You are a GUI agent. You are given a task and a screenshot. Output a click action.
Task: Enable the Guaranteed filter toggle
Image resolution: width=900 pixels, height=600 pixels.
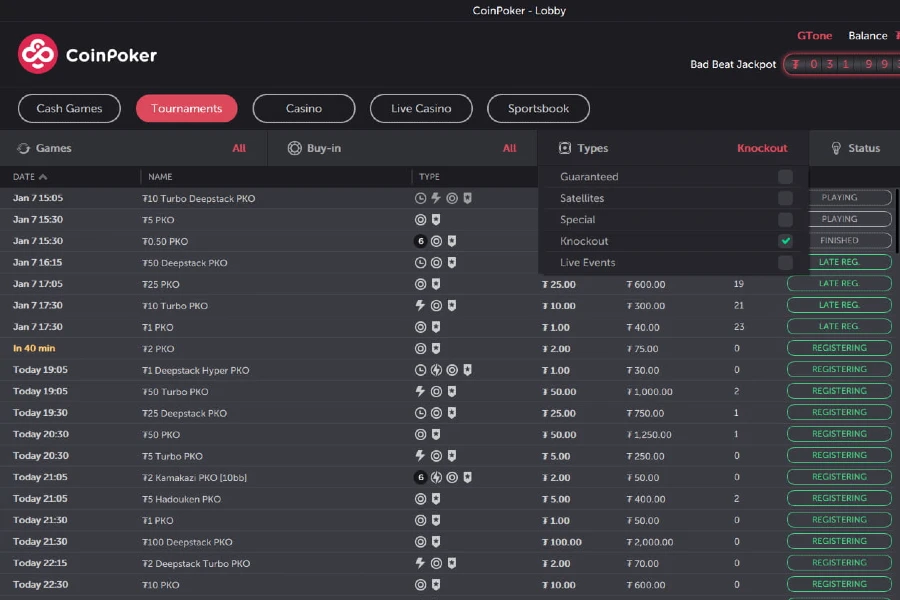[x=786, y=176]
